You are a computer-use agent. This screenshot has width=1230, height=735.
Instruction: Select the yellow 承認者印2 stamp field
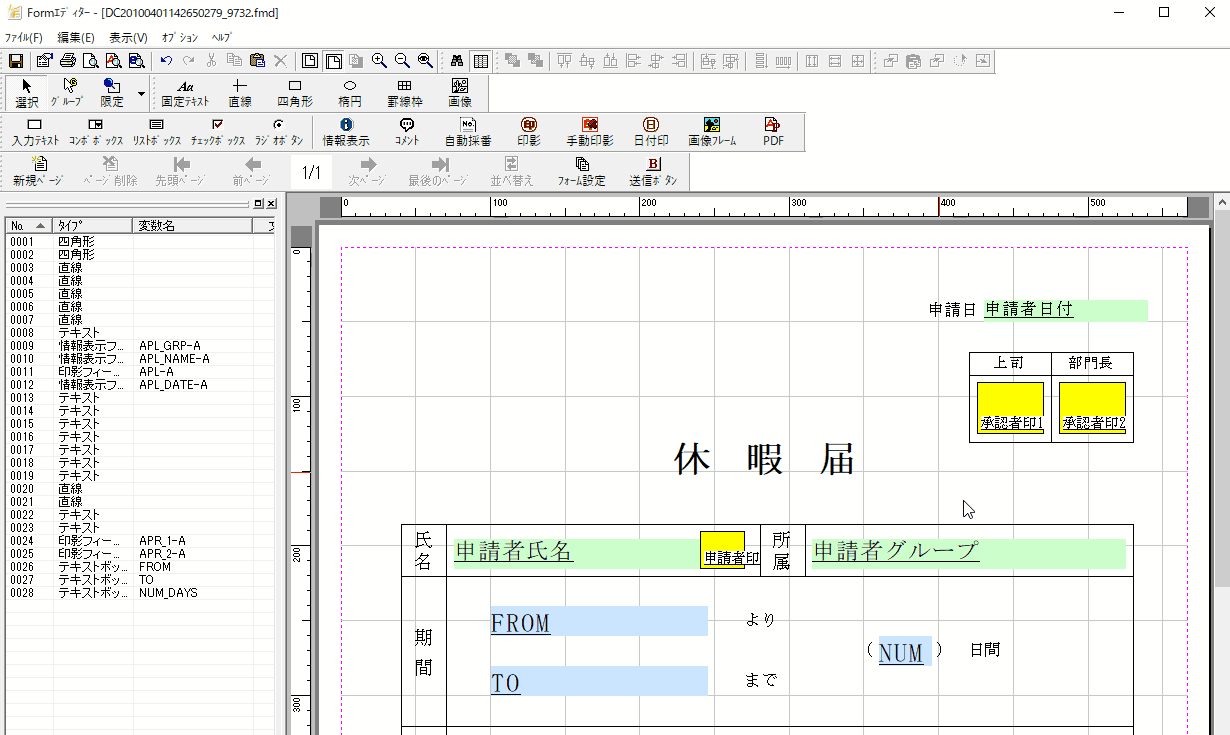[x=1093, y=408]
